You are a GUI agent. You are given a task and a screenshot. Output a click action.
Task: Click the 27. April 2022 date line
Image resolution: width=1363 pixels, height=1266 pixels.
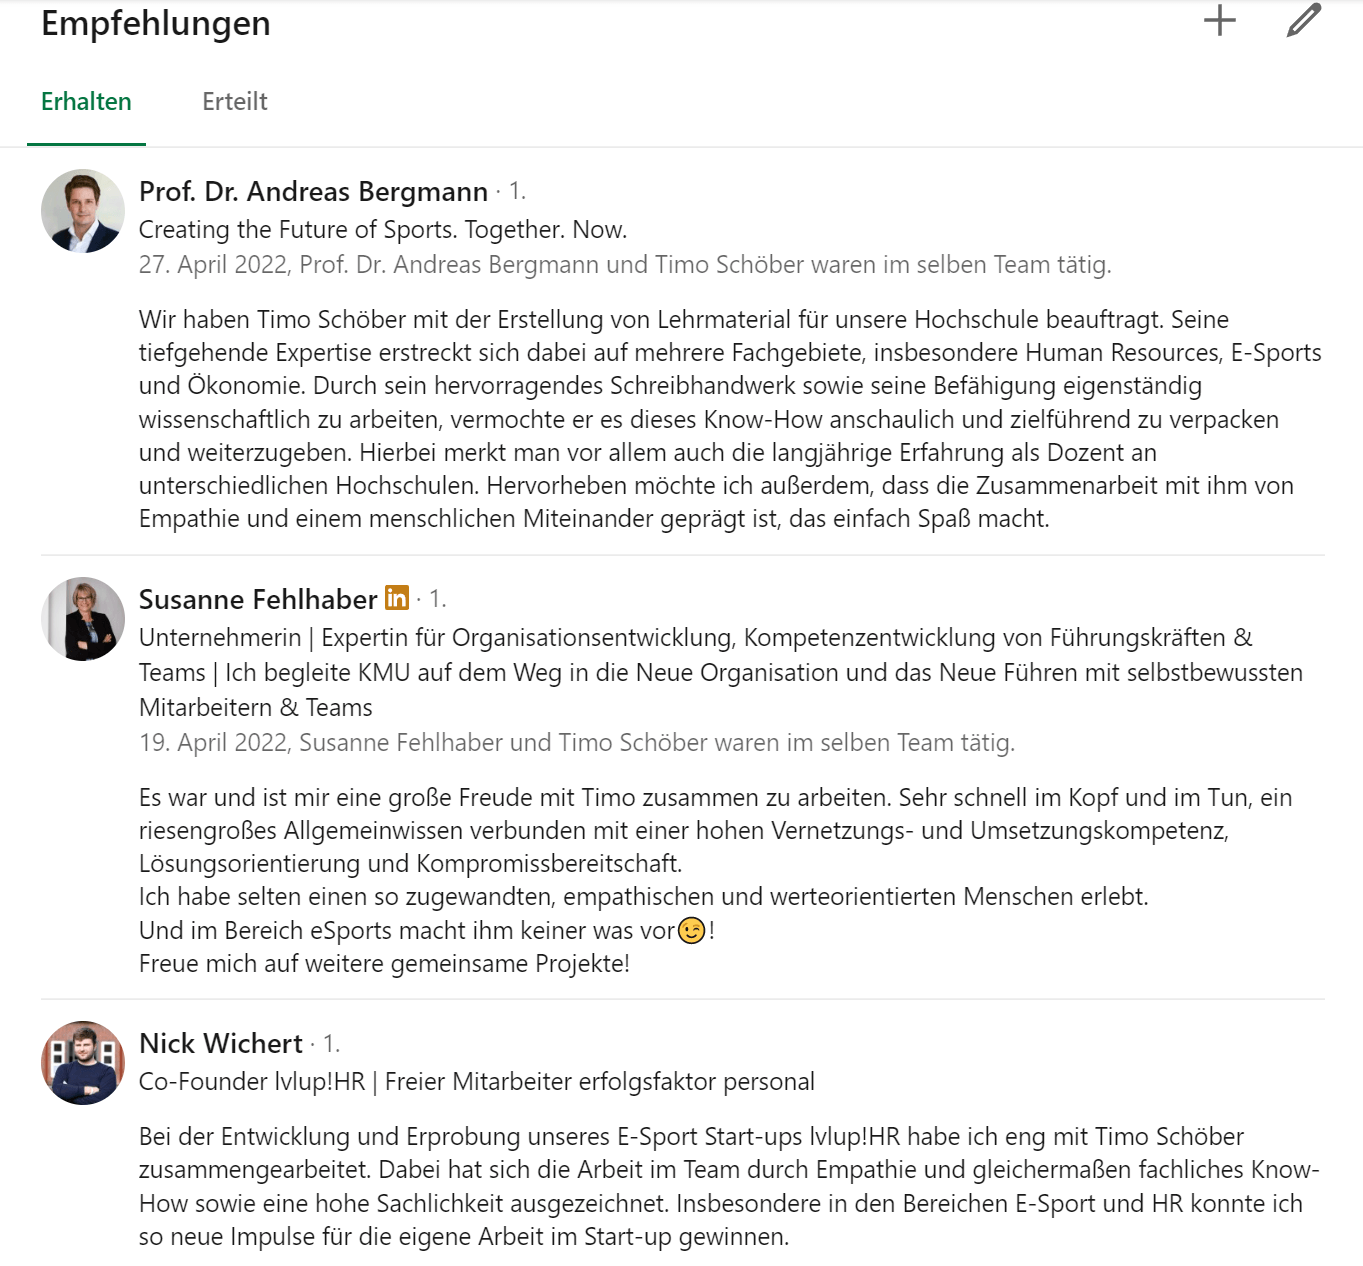tap(625, 265)
